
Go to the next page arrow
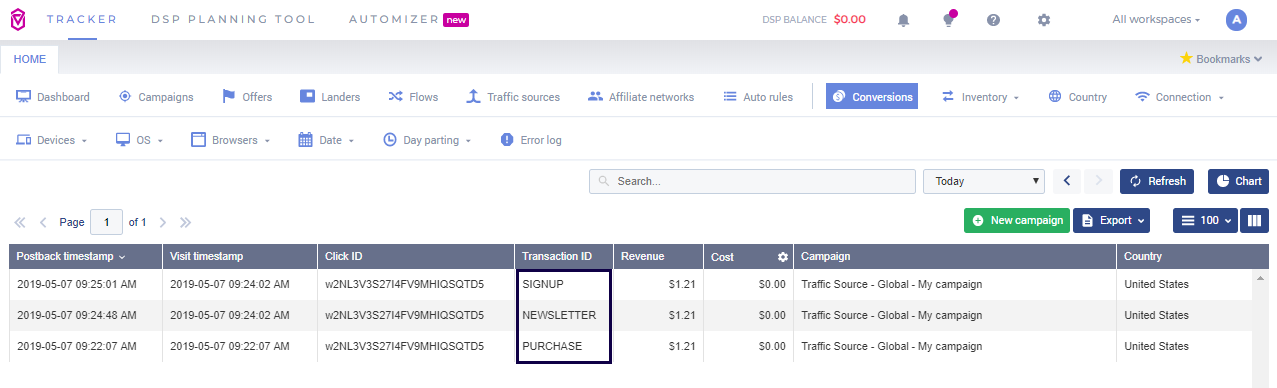click(x=162, y=222)
